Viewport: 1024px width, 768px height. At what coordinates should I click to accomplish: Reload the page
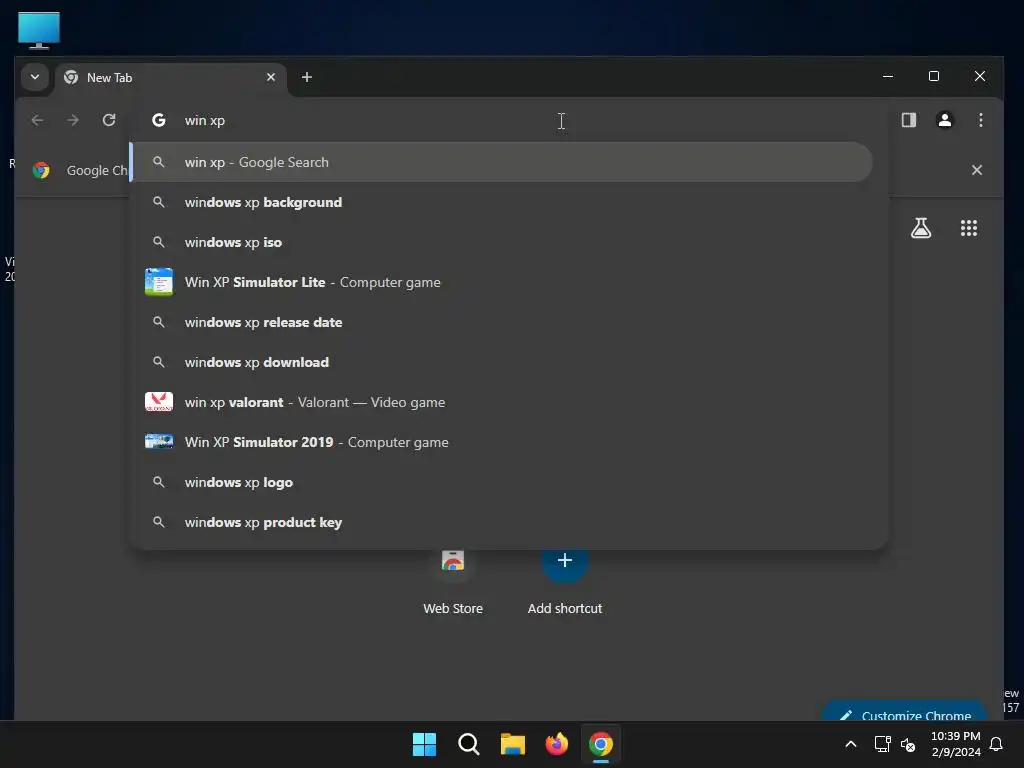coord(109,120)
